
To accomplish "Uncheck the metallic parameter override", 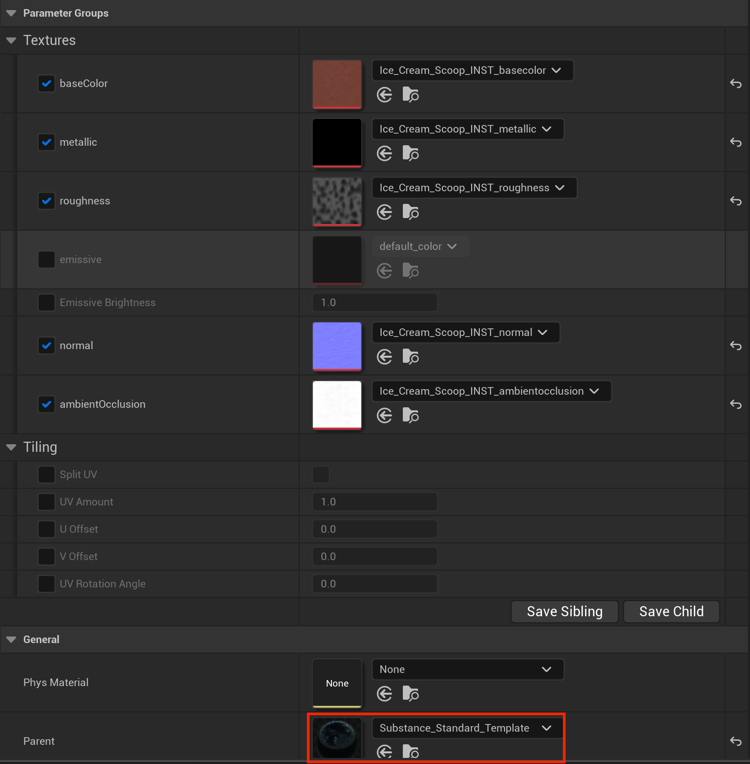I will tap(46, 142).
